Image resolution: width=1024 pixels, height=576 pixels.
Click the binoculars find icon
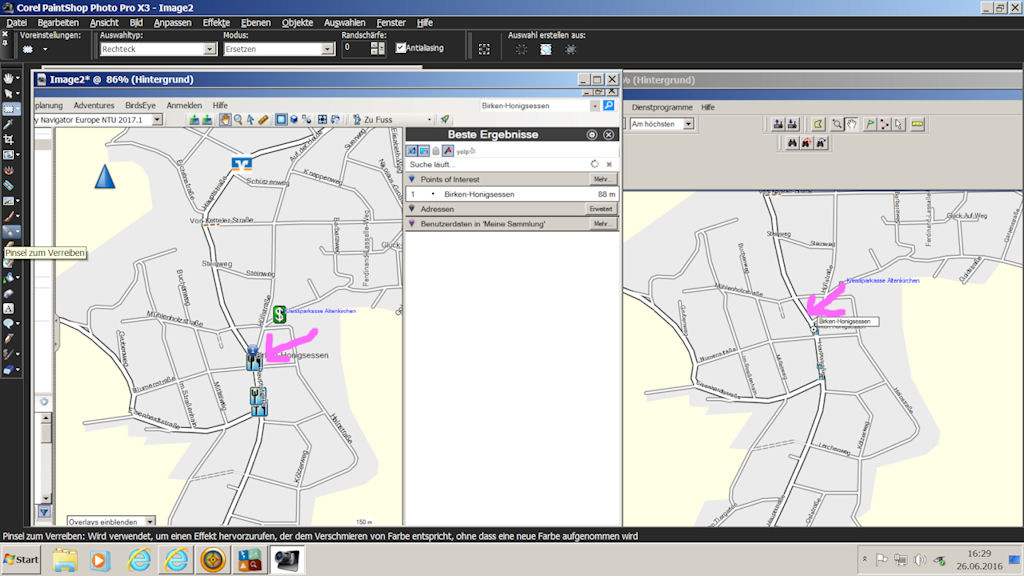tap(791, 143)
